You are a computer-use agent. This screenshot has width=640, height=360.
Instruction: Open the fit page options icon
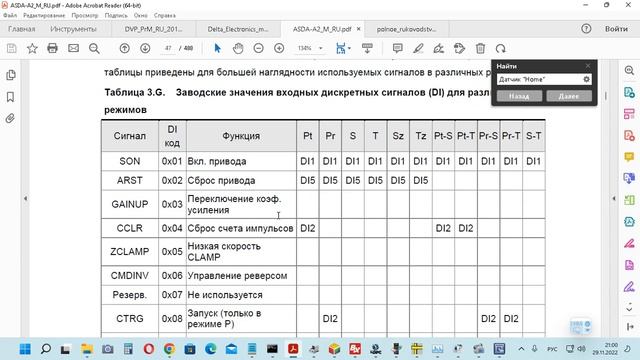343,48
